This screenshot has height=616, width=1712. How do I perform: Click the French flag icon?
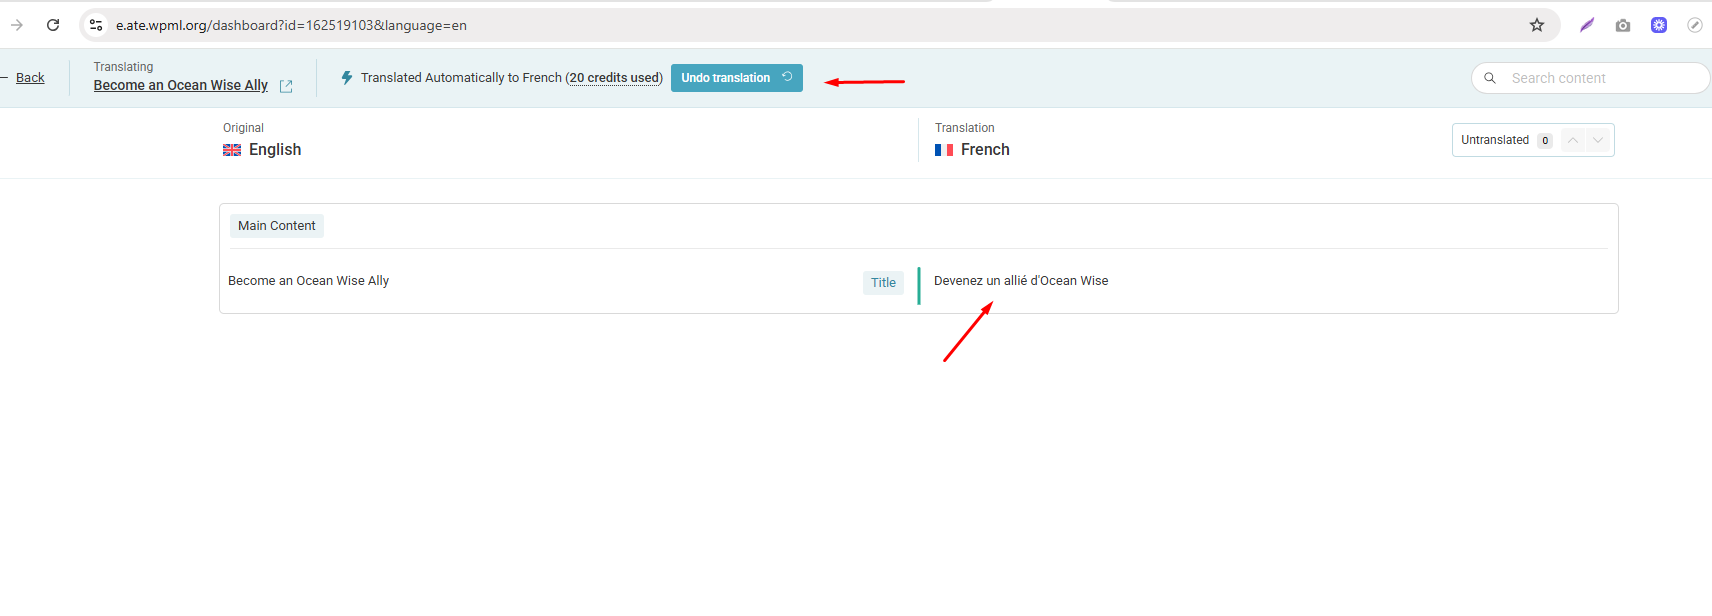944,150
